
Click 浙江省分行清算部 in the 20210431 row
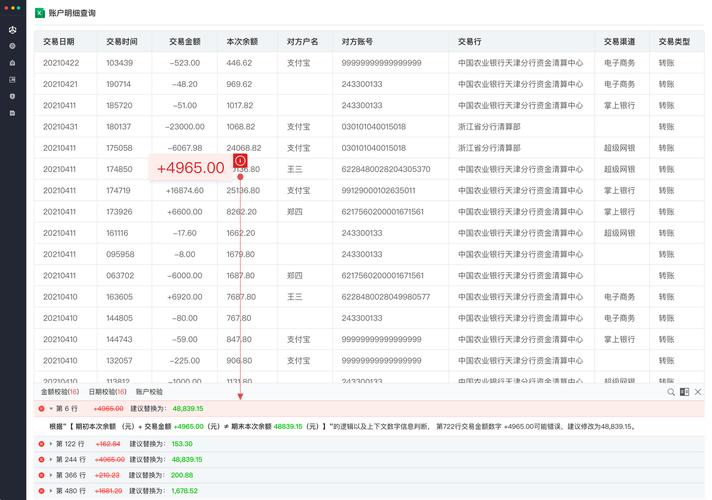489,127
